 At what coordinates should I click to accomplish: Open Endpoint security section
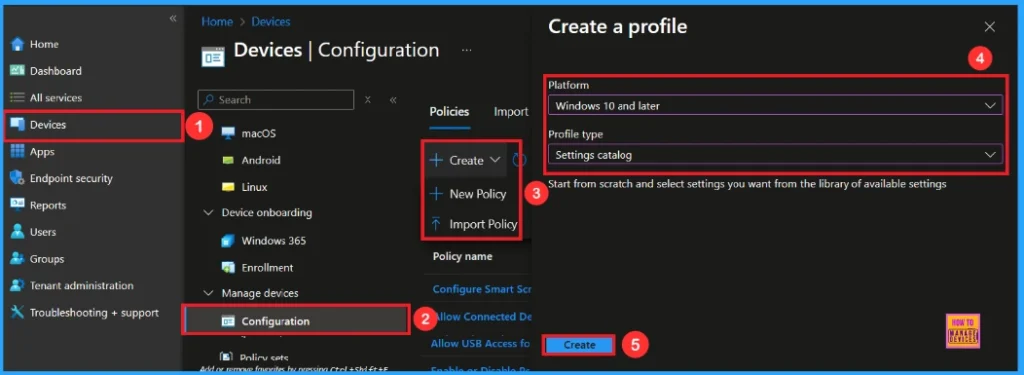coord(71,178)
